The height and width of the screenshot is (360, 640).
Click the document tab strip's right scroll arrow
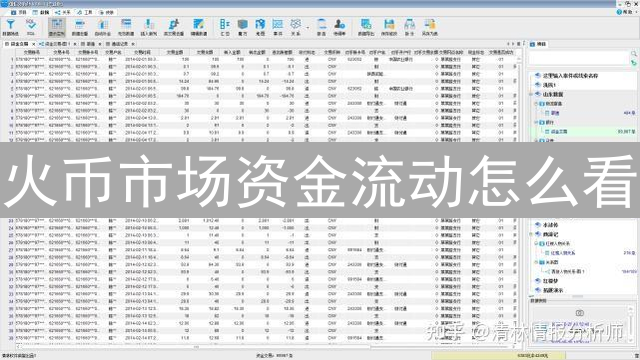(513, 44)
